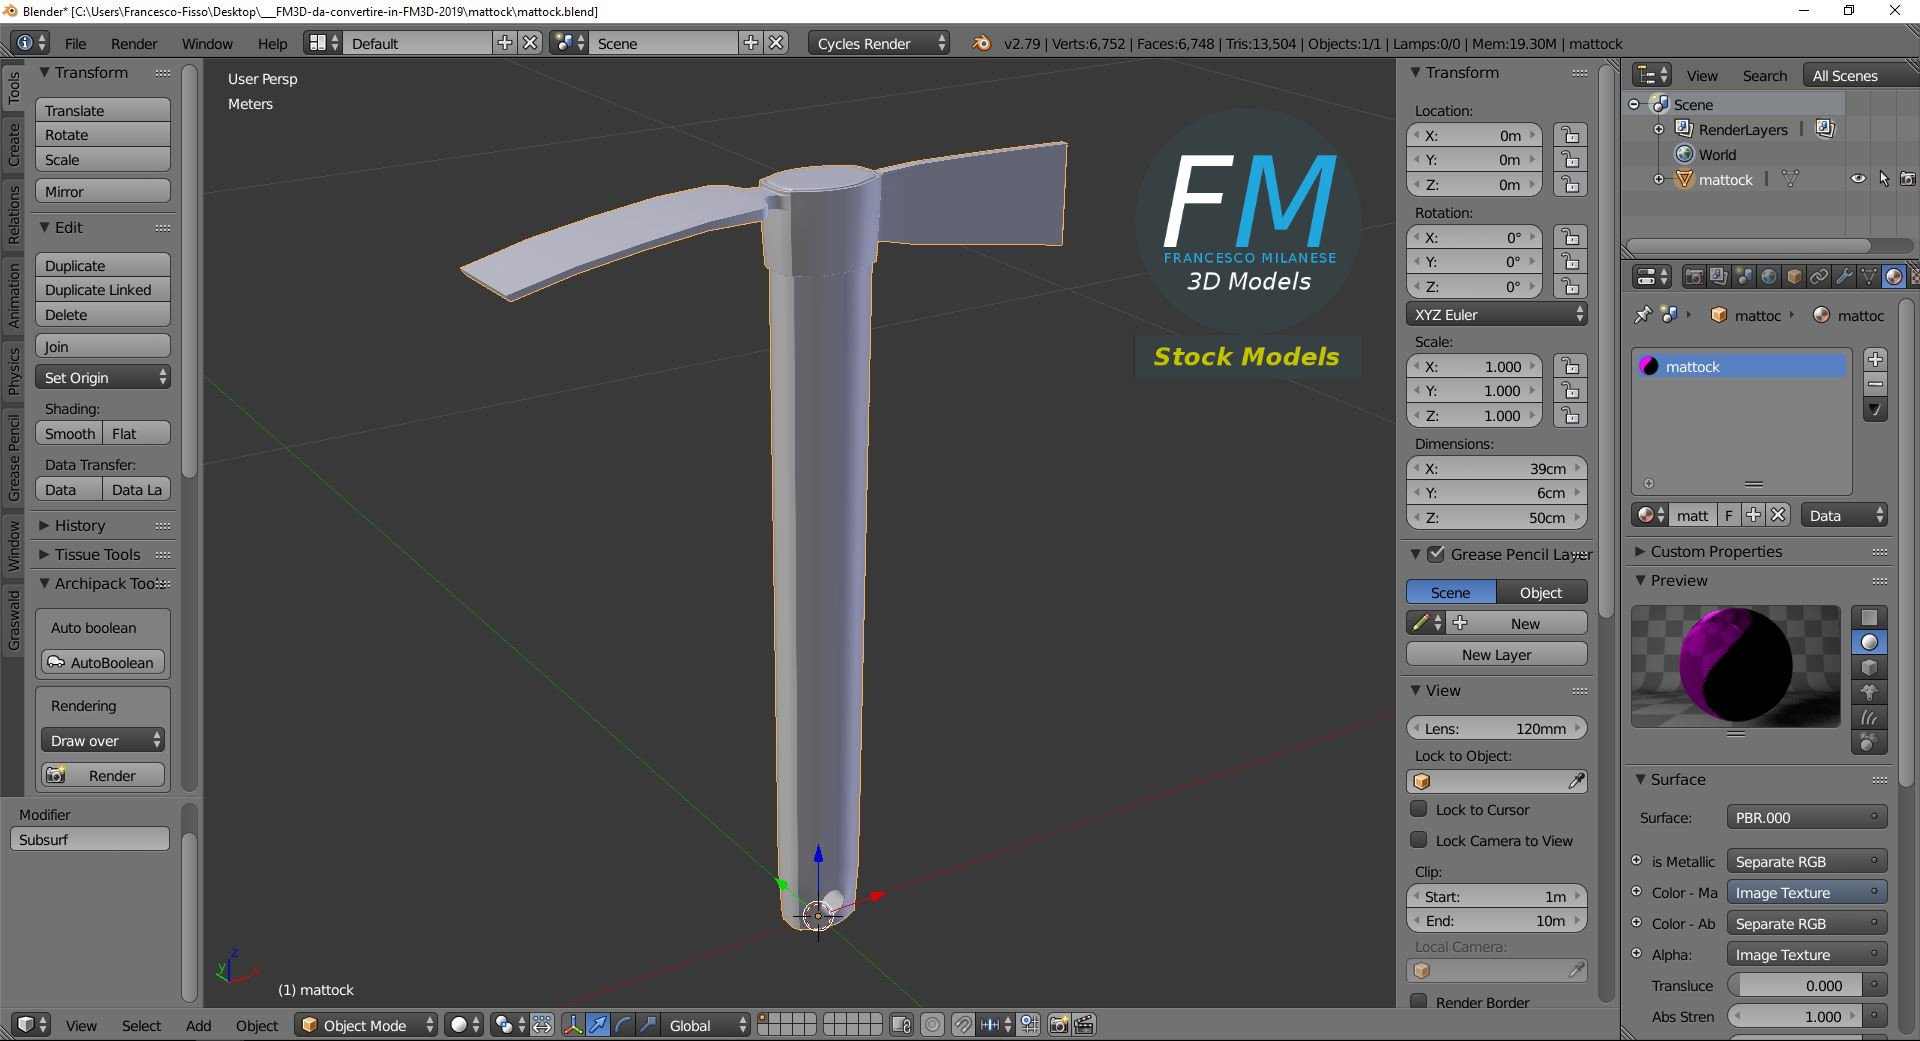Click the add material slot plus icon
Screen dimensions: 1920x1041
(1875, 359)
